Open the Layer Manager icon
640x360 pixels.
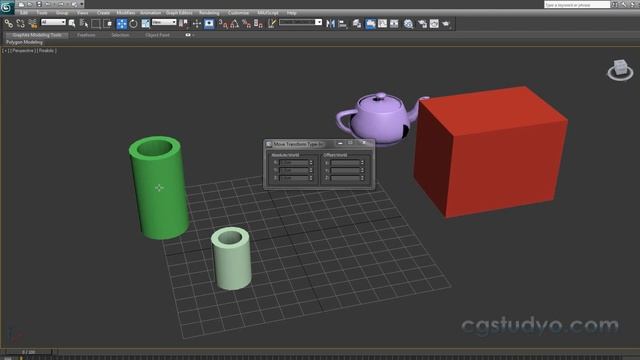(x=357, y=24)
